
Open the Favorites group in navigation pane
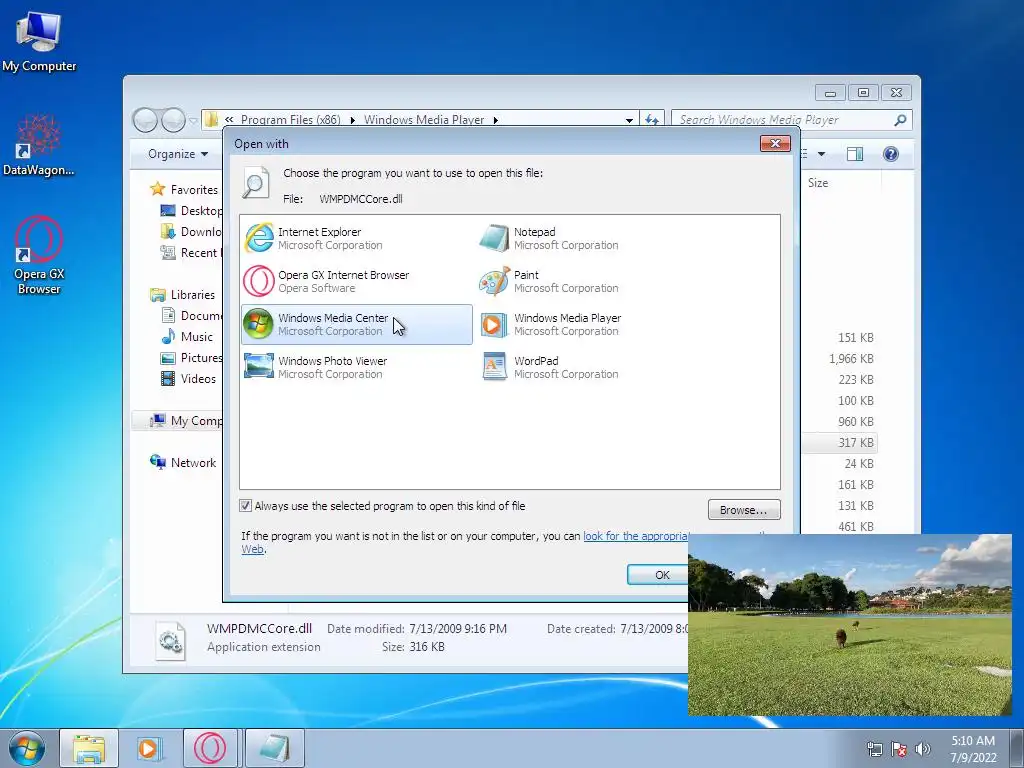[x=184, y=189]
